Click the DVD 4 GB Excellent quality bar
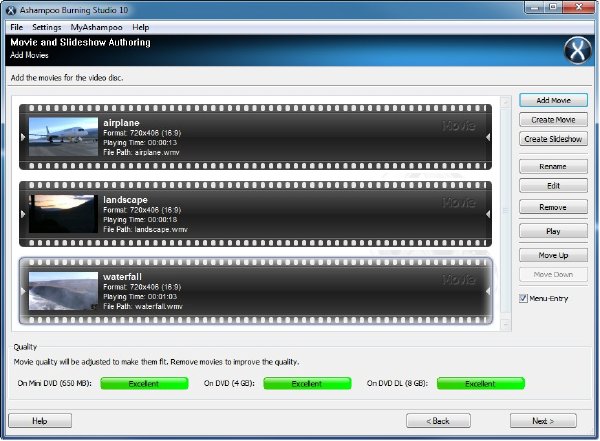The height and width of the screenshot is (441, 600). (307, 384)
